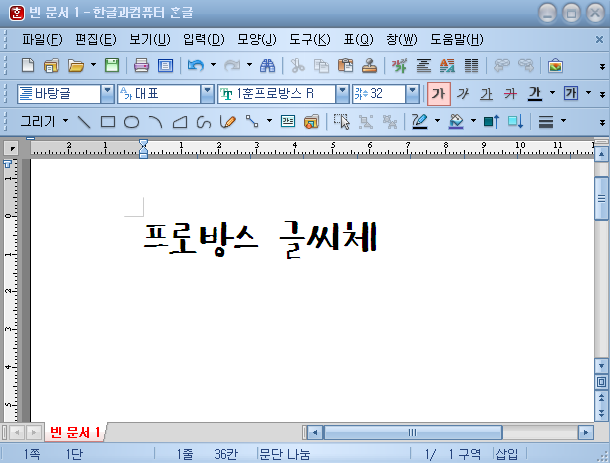Open the 도구(K) menu
This screenshot has height=463, width=610.
click(310, 39)
